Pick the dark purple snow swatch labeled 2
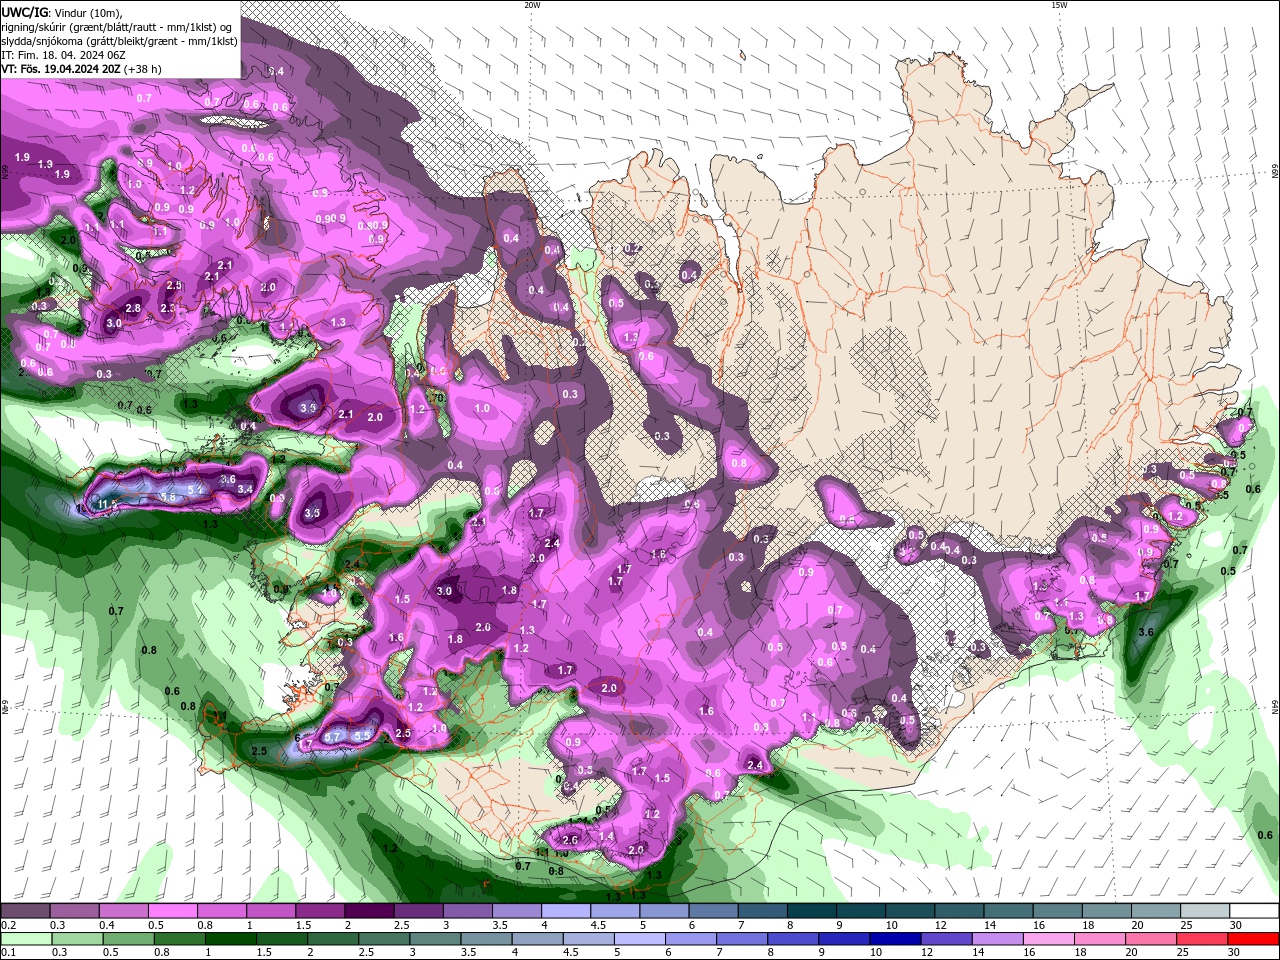Screen dimensions: 1280x960 (x=368, y=910)
